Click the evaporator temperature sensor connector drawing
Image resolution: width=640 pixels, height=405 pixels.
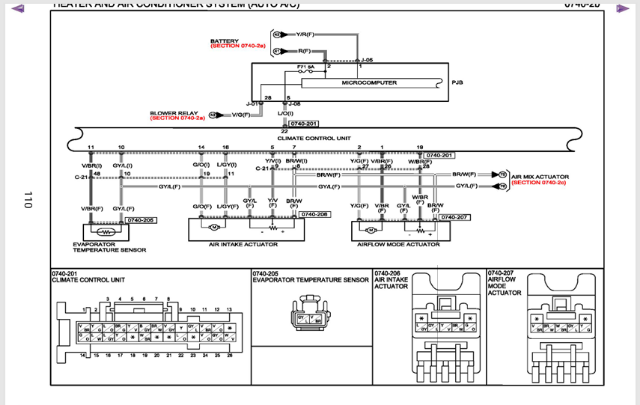[x=311, y=314]
